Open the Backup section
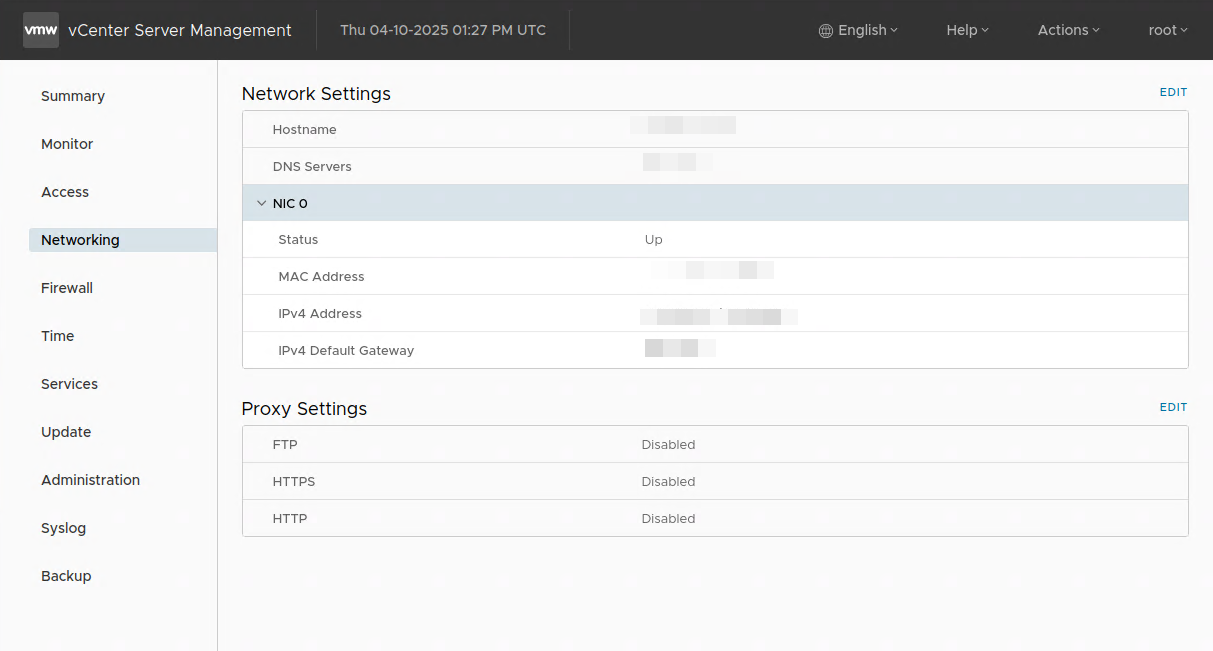This screenshot has width=1213, height=651. tap(66, 576)
